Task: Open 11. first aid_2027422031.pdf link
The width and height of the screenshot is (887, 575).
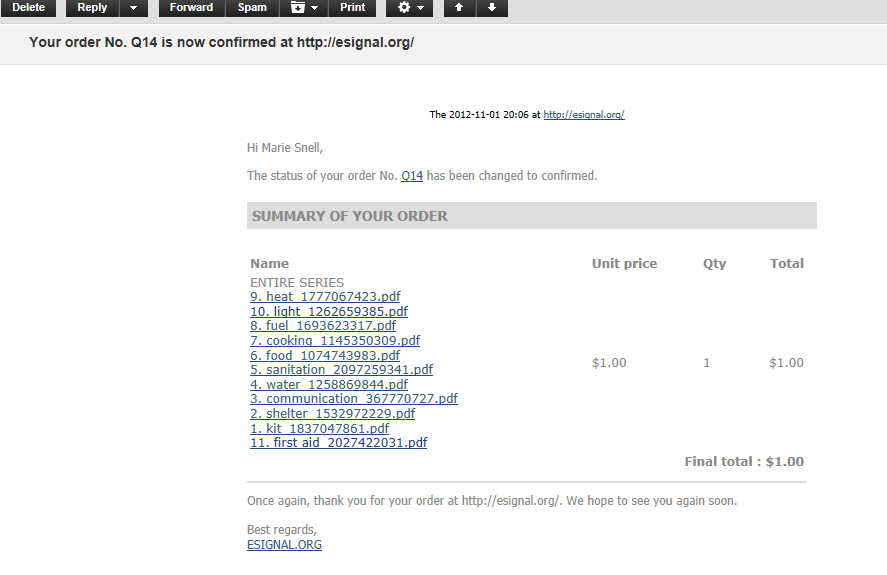Action: point(338,443)
